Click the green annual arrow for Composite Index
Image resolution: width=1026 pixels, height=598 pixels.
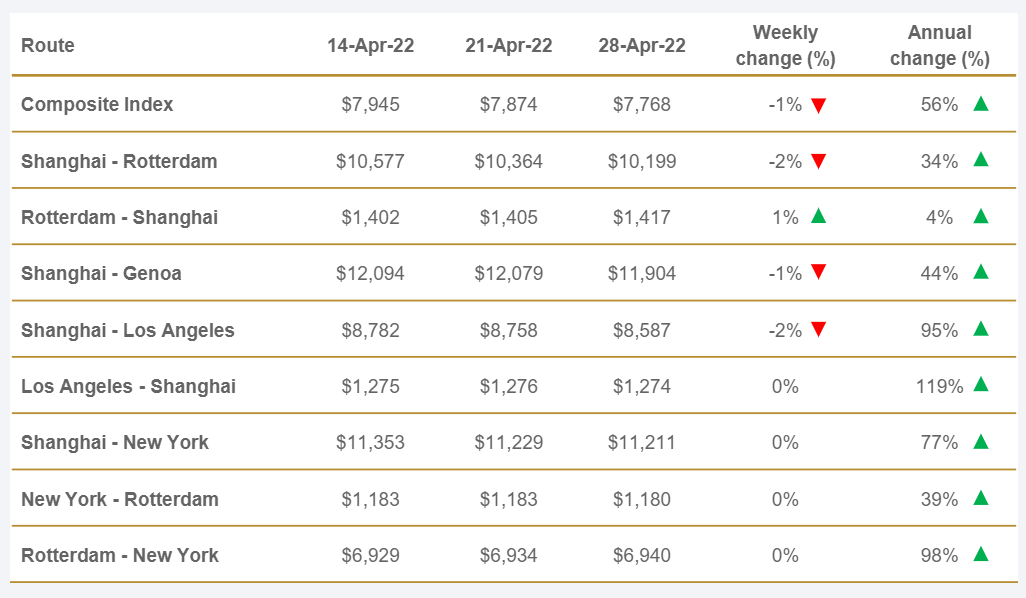(x=980, y=103)
